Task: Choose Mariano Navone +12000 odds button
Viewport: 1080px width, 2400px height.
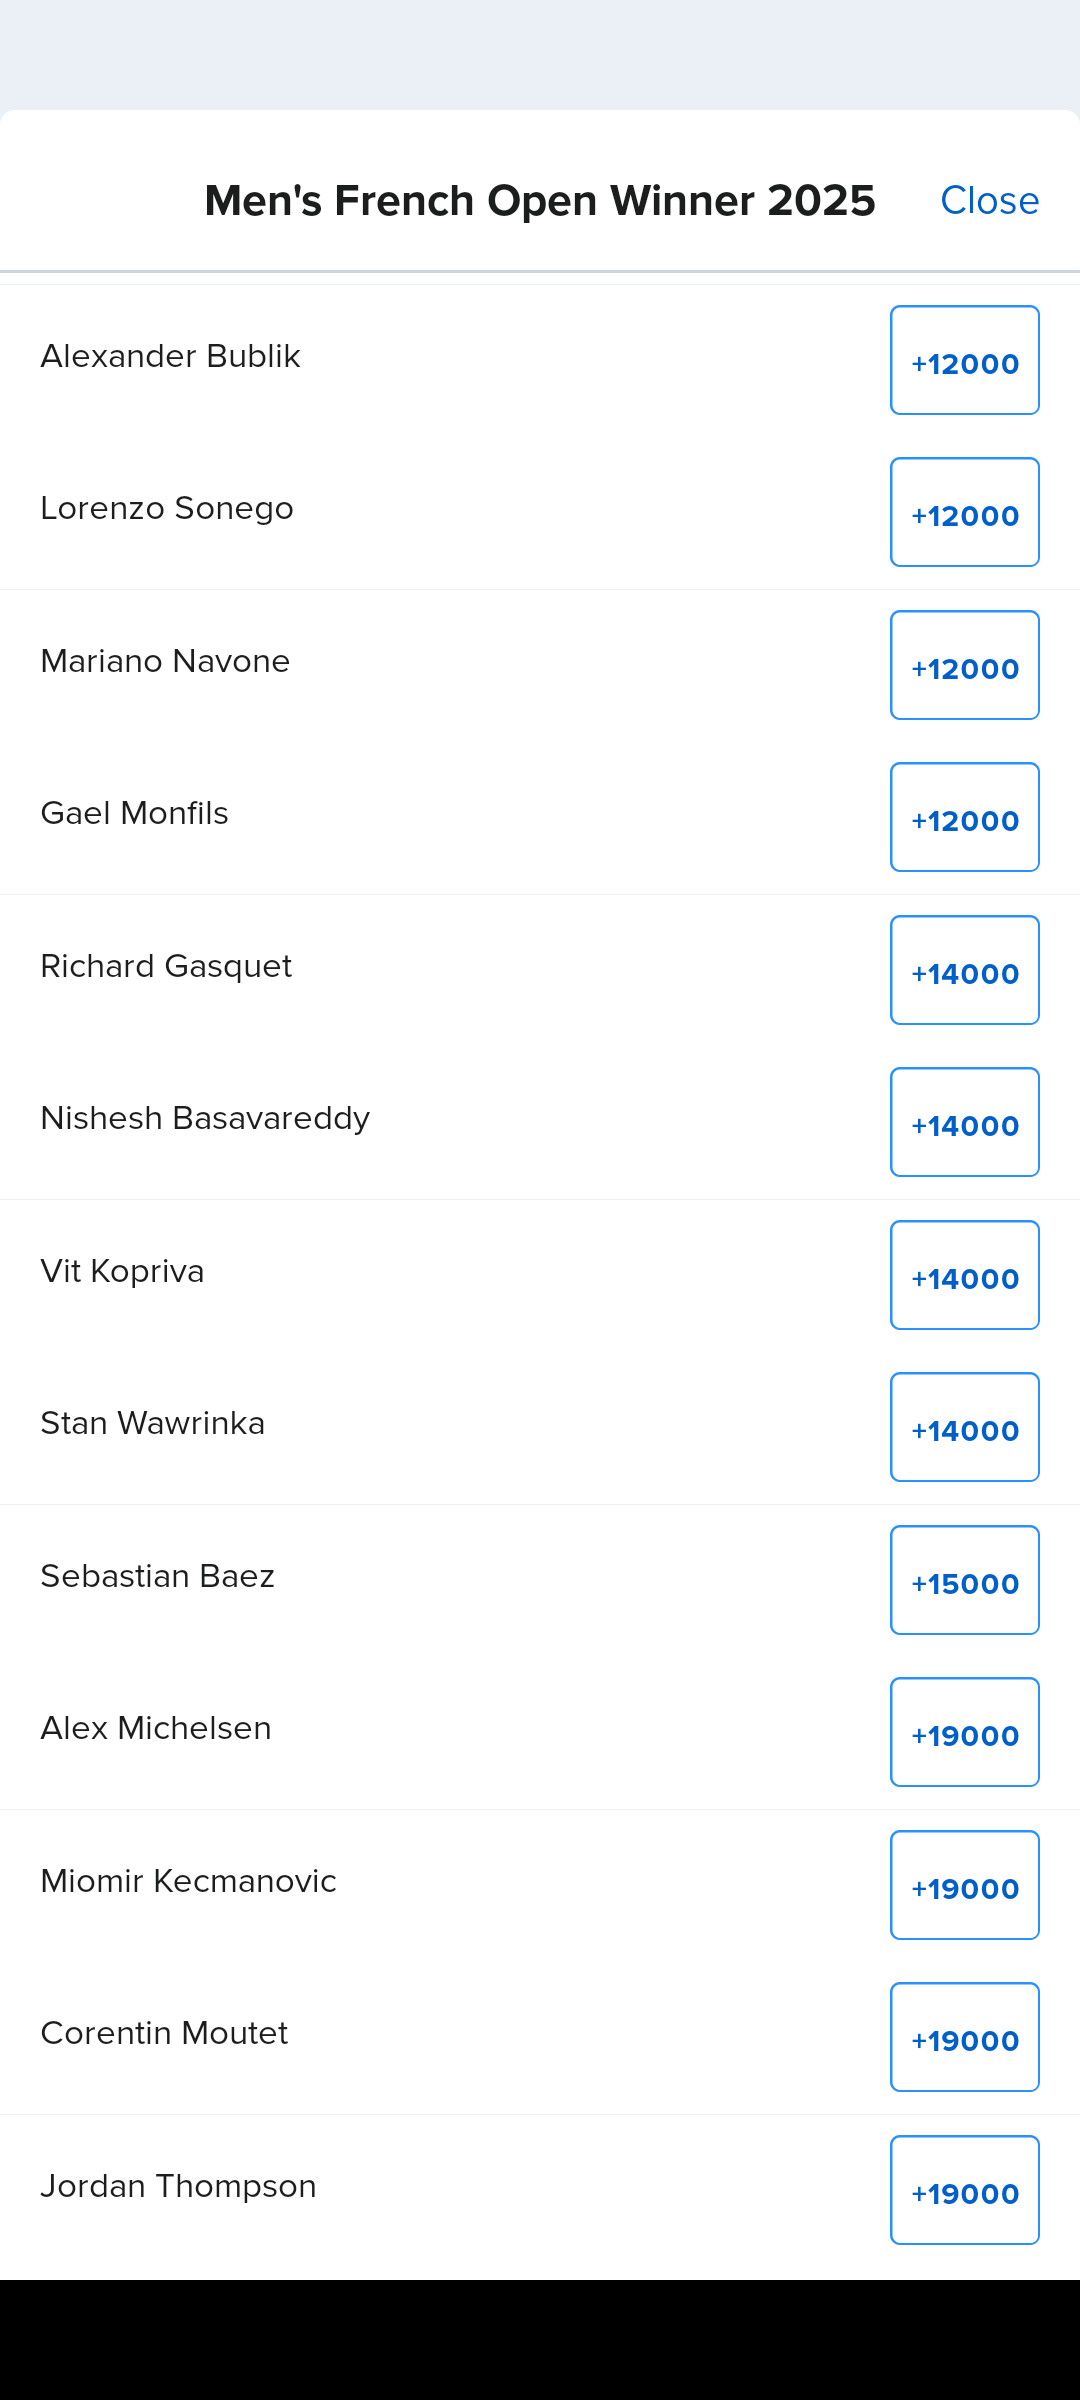Action: click(964, 666)
